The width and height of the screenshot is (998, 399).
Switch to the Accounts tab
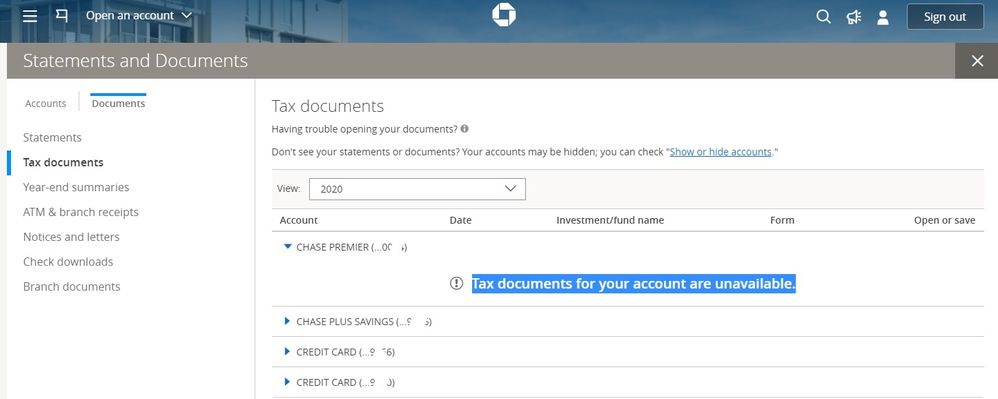[45, 103]
